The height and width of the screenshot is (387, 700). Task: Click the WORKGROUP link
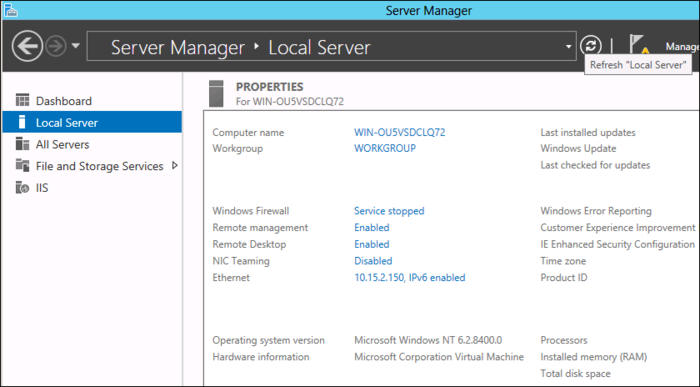pos(385,148)
